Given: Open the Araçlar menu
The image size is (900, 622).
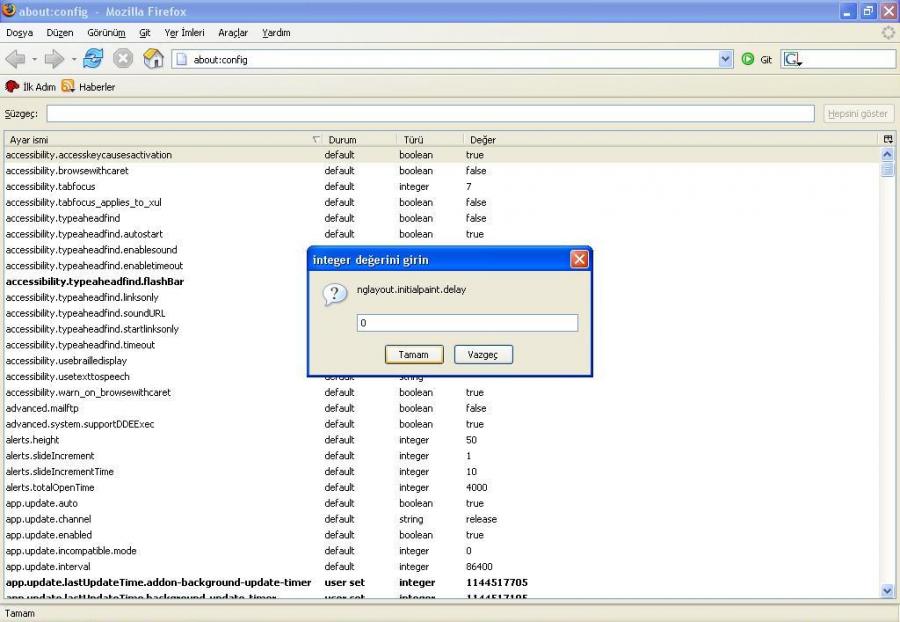Looking at the screenshot, I should pyautogui.click(x=233, y=33).
